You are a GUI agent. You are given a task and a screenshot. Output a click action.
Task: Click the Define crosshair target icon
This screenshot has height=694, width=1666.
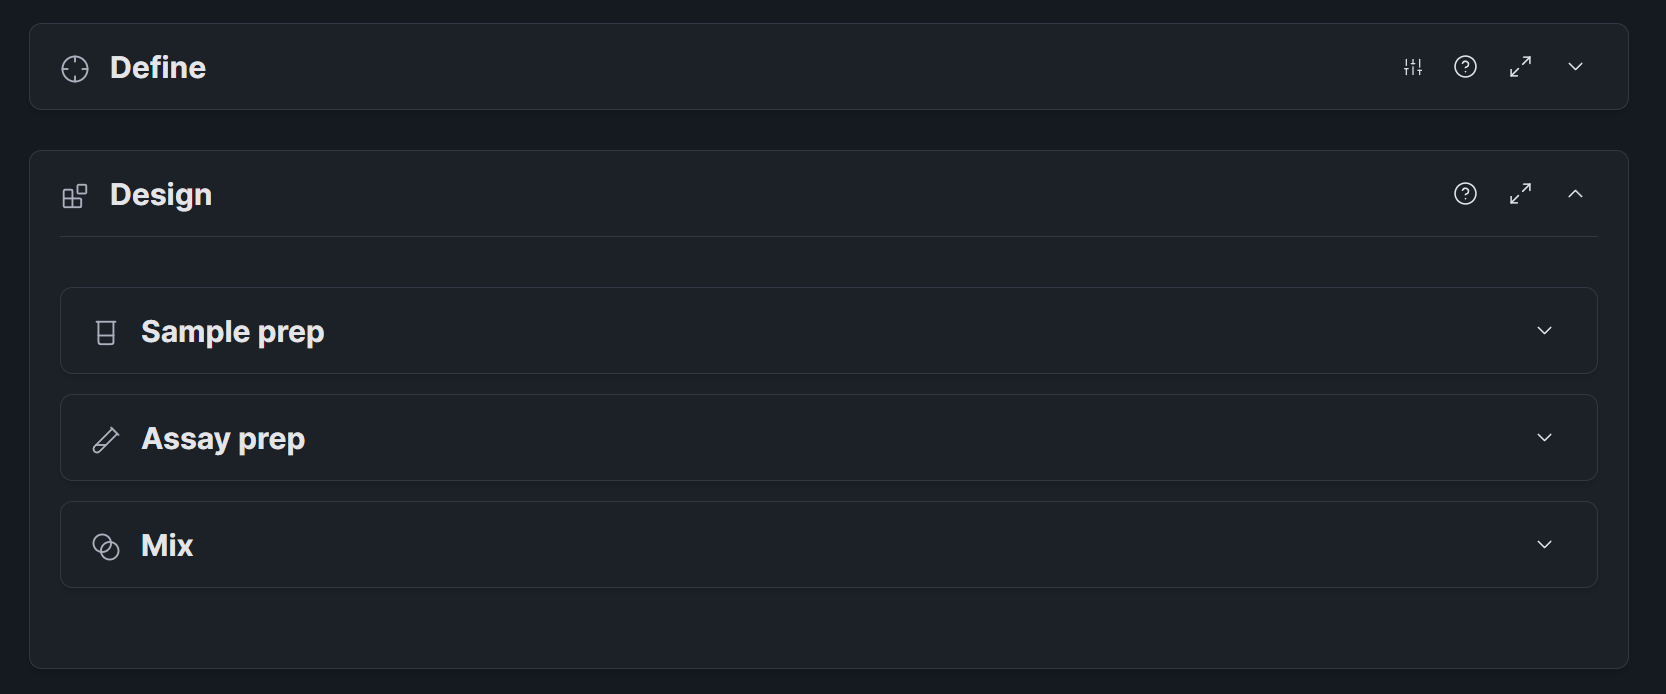pyautogui.click(x=75, y=68)
